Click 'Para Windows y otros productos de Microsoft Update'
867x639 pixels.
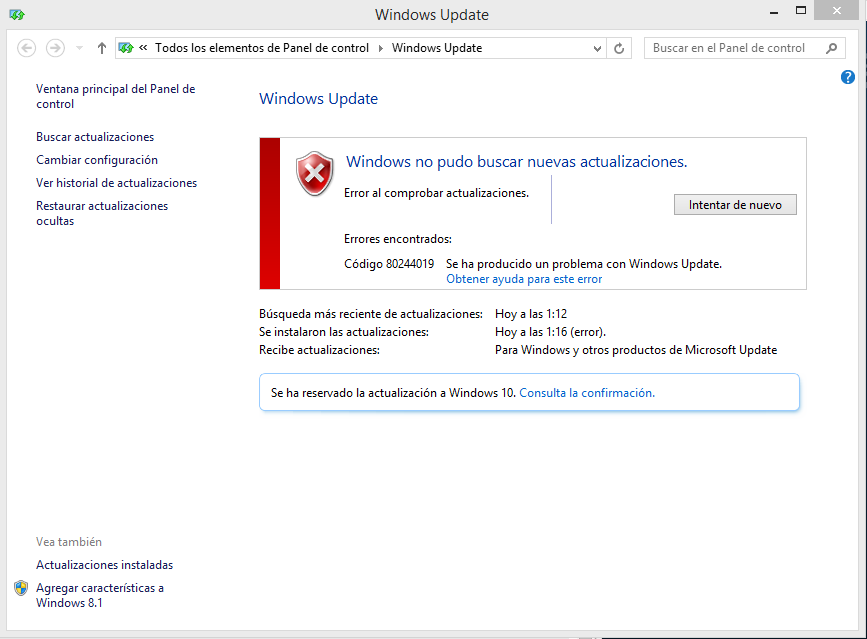point(636,350)
